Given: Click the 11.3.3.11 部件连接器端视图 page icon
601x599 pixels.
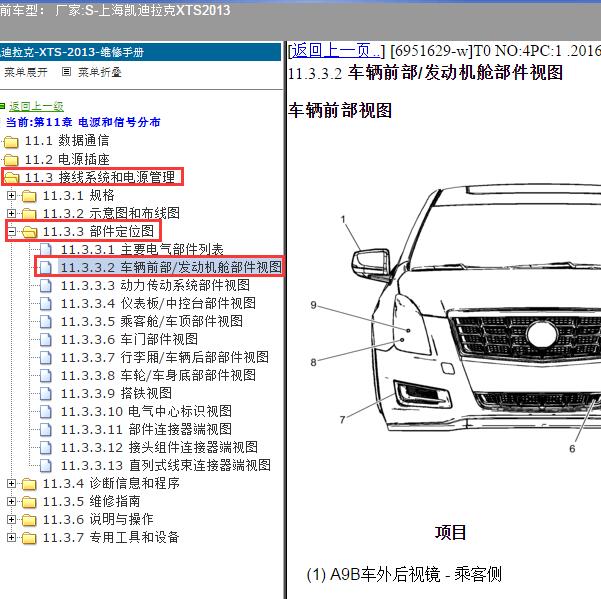Looking at the screenshot, I should [x=46, y=430].
